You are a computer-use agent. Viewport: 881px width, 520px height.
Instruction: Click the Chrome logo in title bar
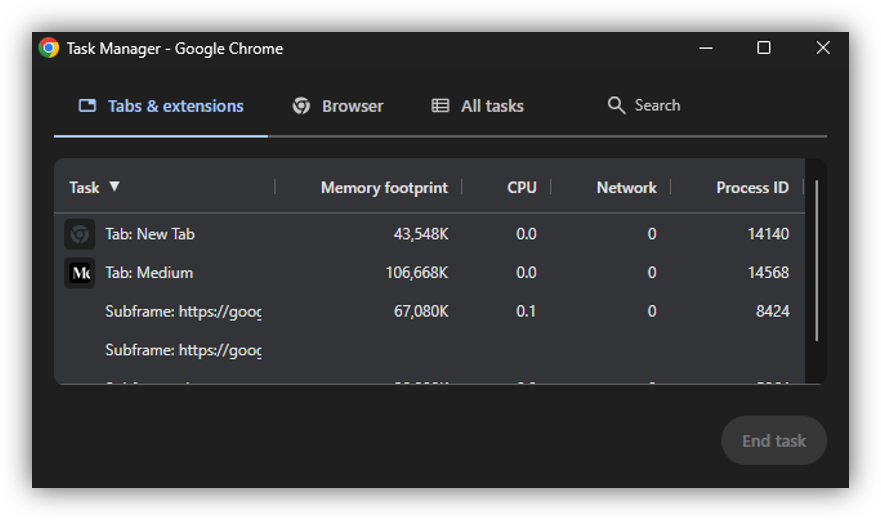click(x=49, y=48)
